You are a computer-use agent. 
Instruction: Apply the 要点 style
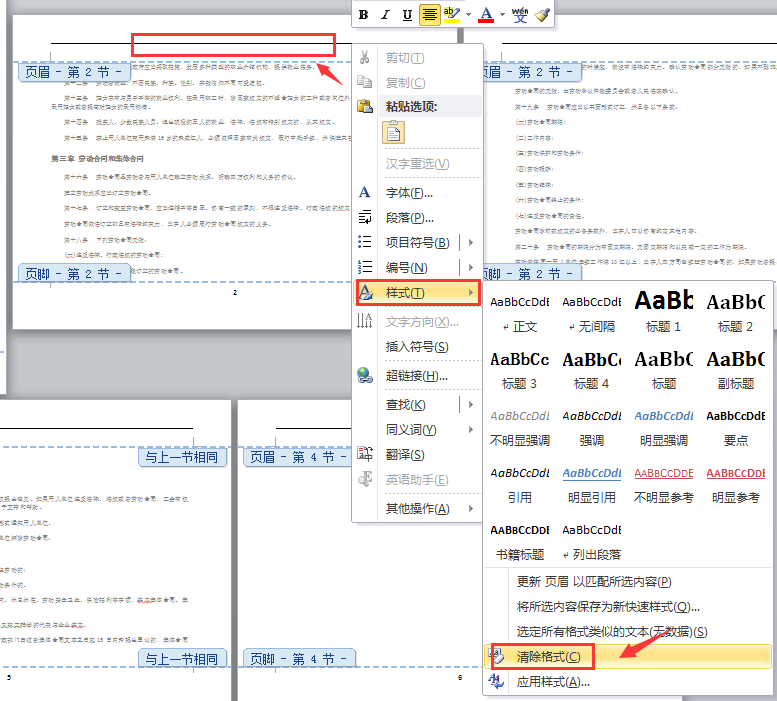click(735, 428)
